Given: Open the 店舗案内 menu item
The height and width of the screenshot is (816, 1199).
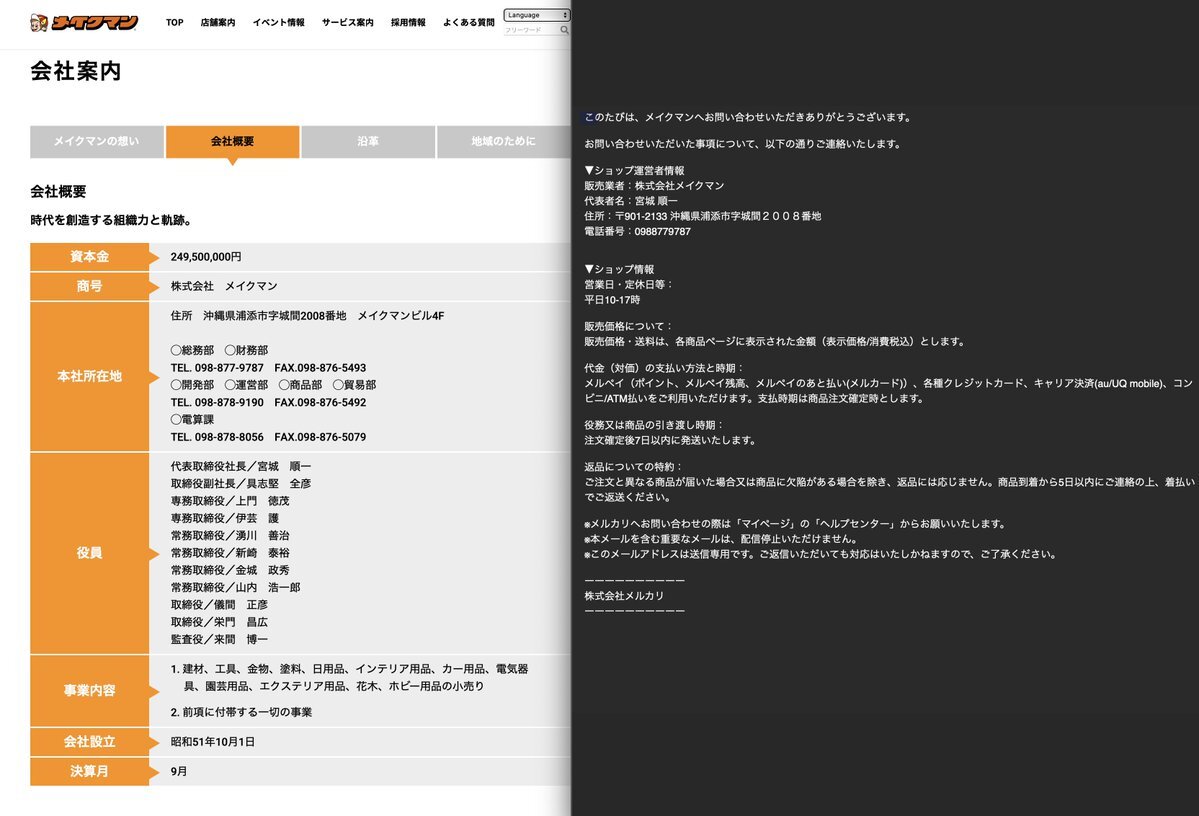Looking at the screenshot, I should [218, 23].
